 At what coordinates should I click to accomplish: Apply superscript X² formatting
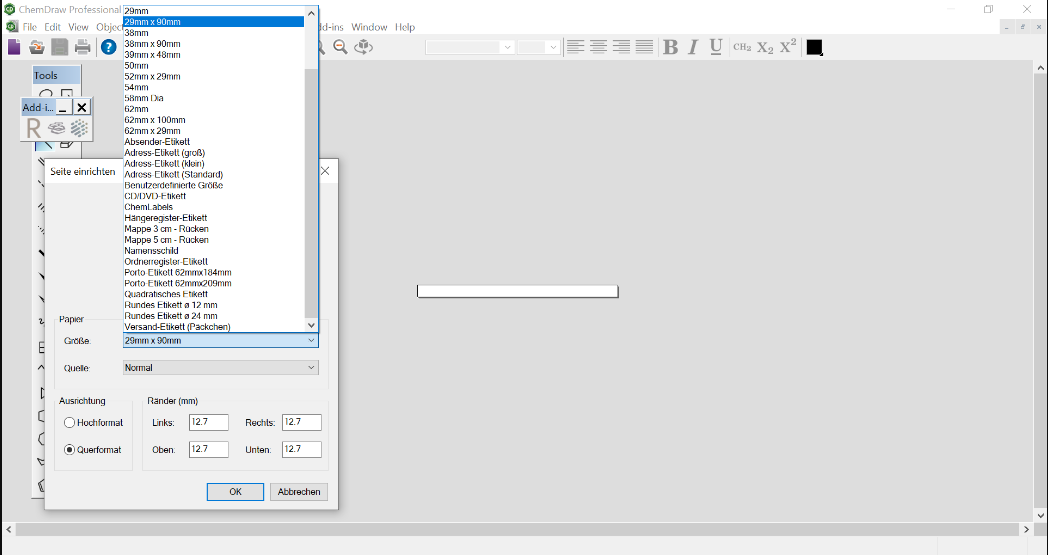[788, 47]
